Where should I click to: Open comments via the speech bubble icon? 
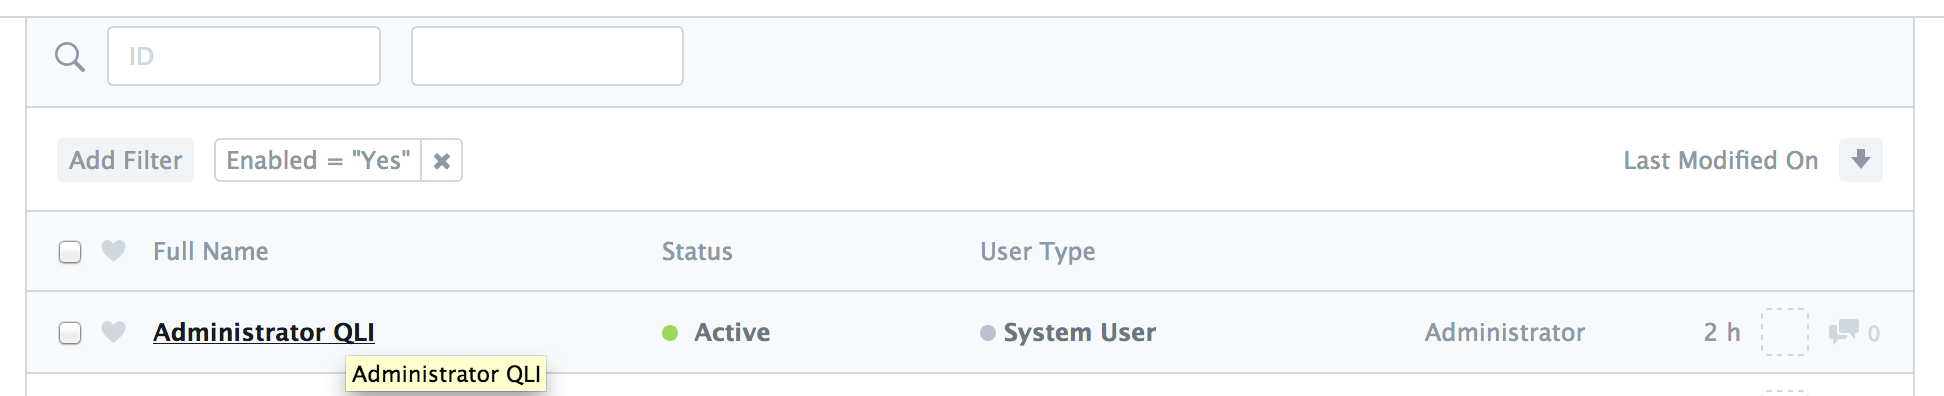click(1844, 332)
